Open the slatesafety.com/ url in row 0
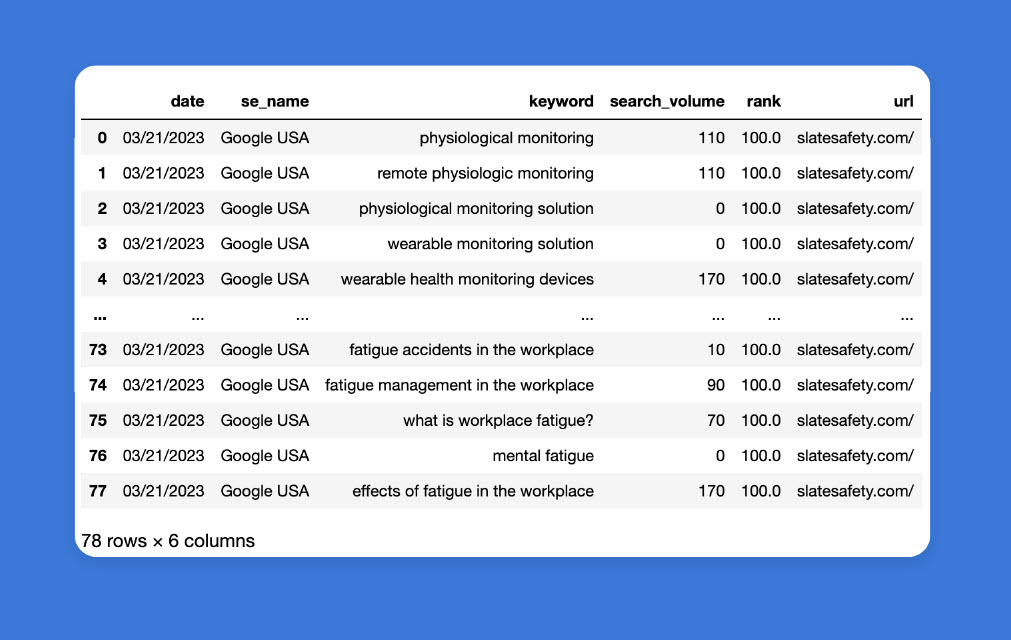This screenshot has width=1011, height=640. click(x=855, y=138)
